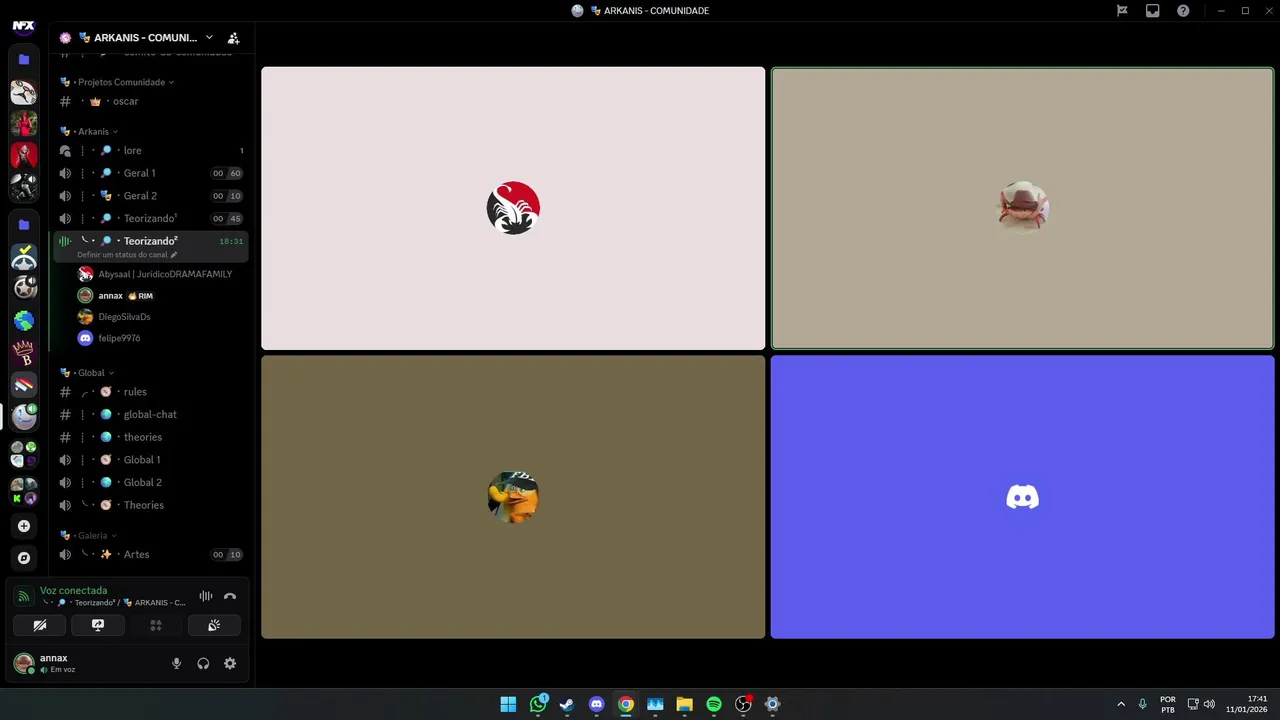Image resolution: width=1280 pixels, height=720 pixels.
Task: Open user settings gear icon
Action: pos(230,663)
